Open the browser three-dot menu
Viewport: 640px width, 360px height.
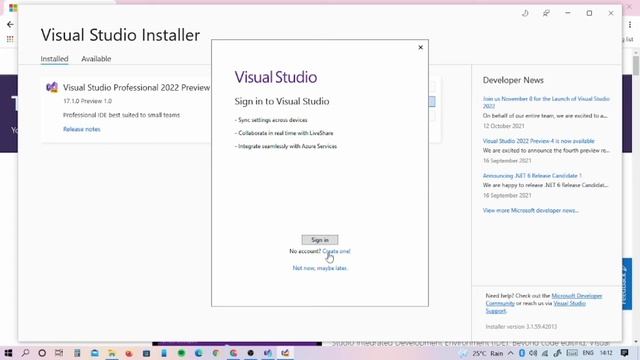pos(630,24)
